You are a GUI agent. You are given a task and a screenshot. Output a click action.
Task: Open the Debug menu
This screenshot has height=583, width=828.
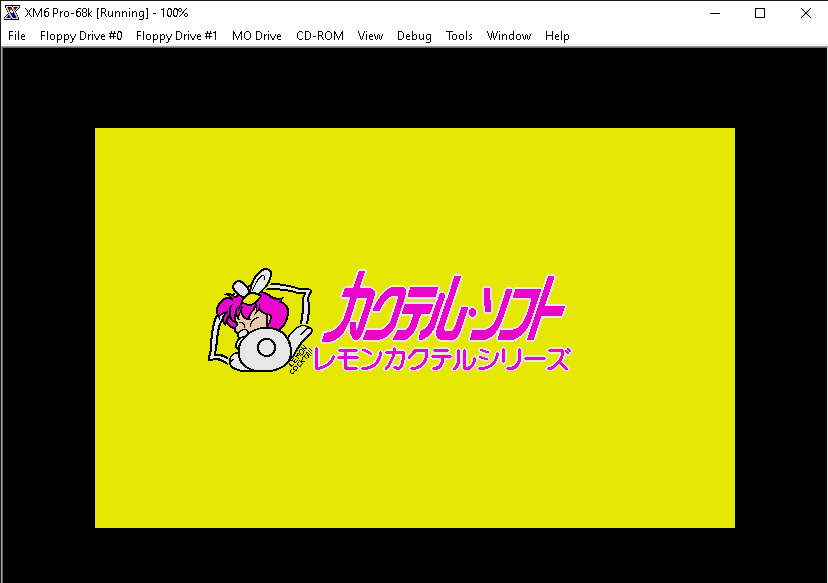[414, 36]
